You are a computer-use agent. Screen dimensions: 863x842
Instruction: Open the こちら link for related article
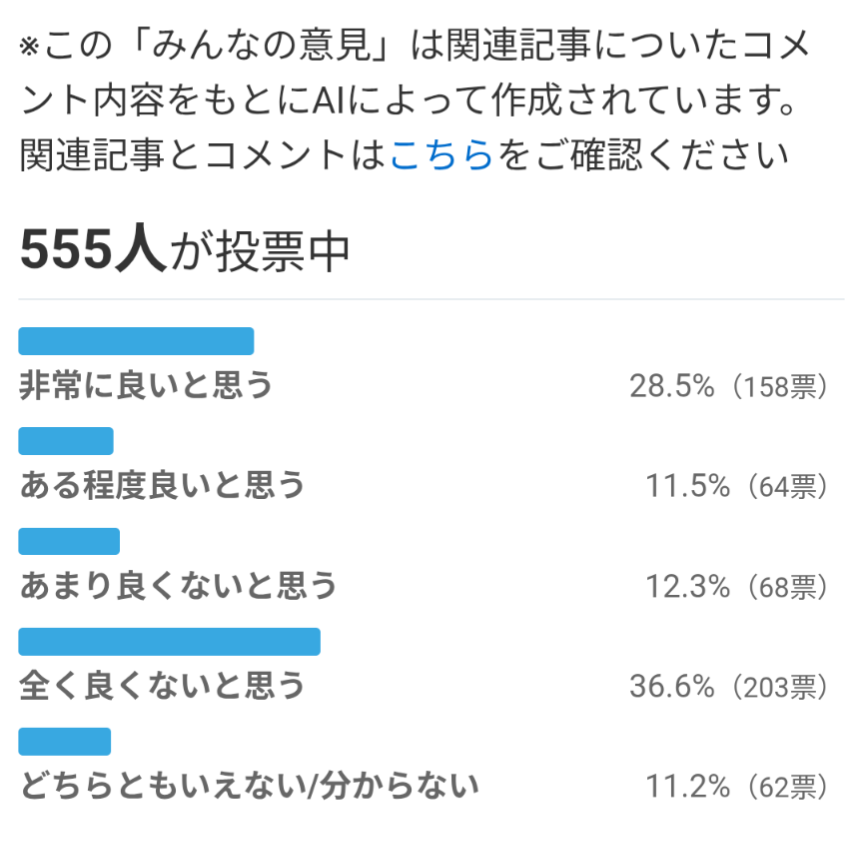[441, 155]
